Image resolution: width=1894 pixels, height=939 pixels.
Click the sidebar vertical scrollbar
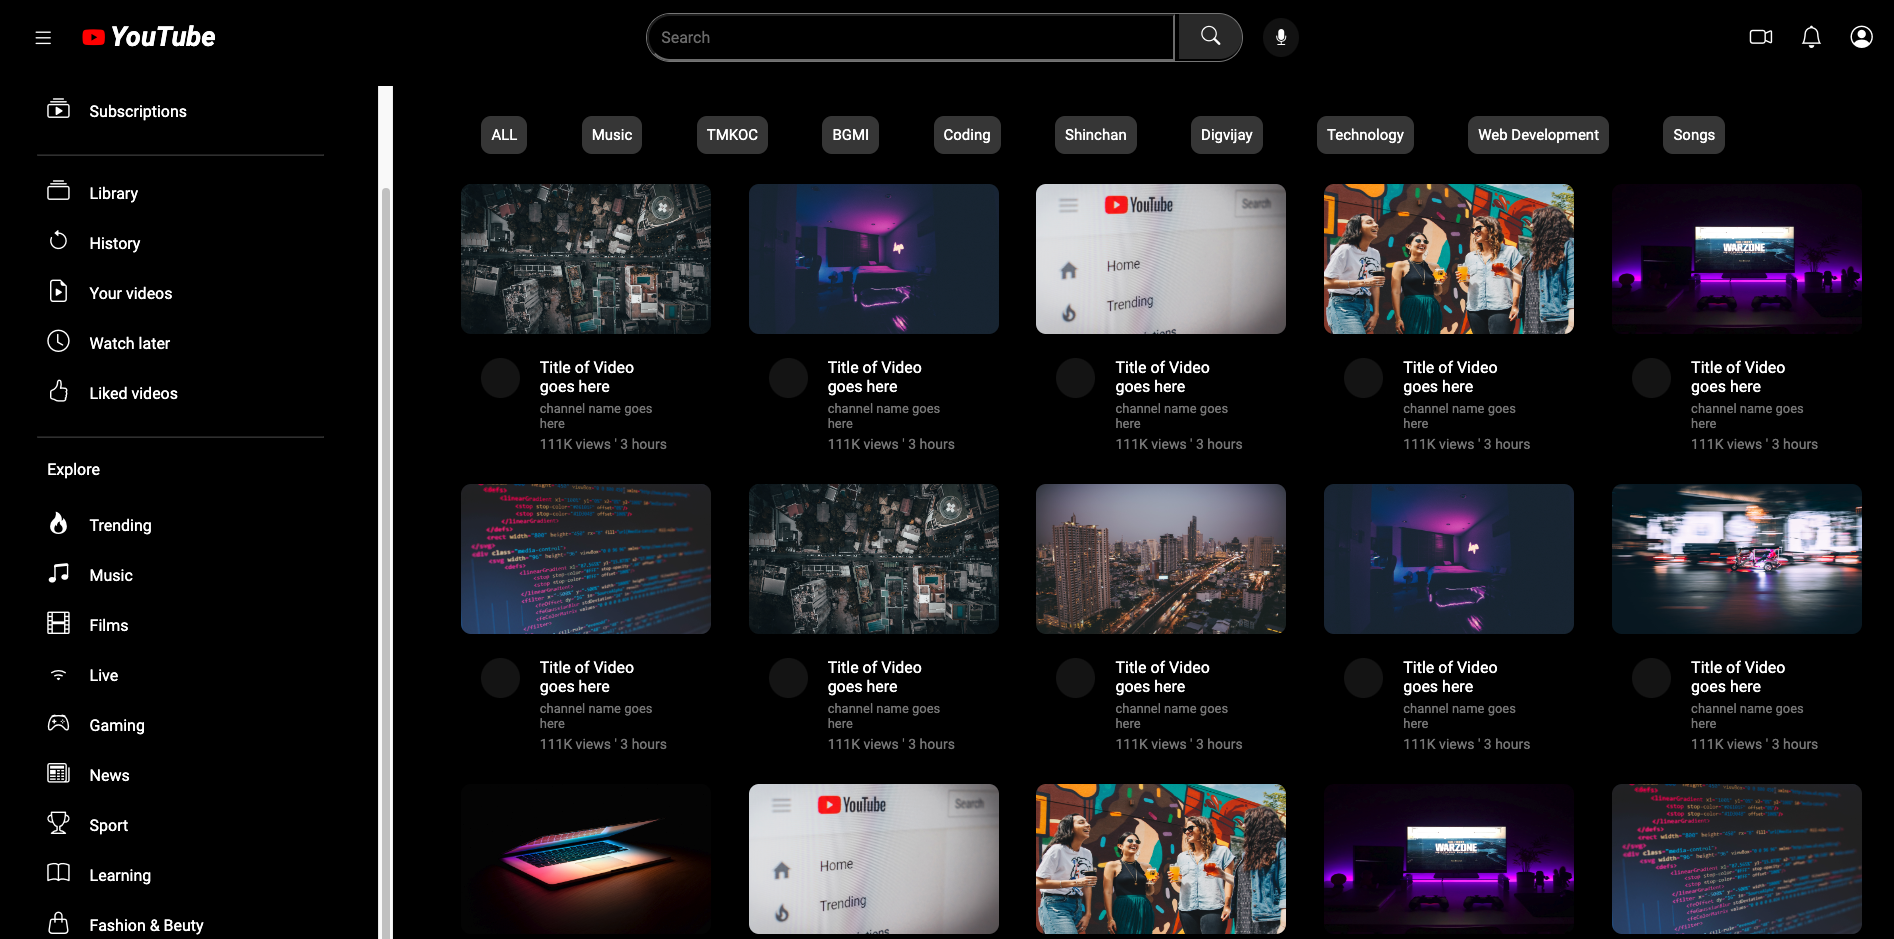[x=385, y=500]
